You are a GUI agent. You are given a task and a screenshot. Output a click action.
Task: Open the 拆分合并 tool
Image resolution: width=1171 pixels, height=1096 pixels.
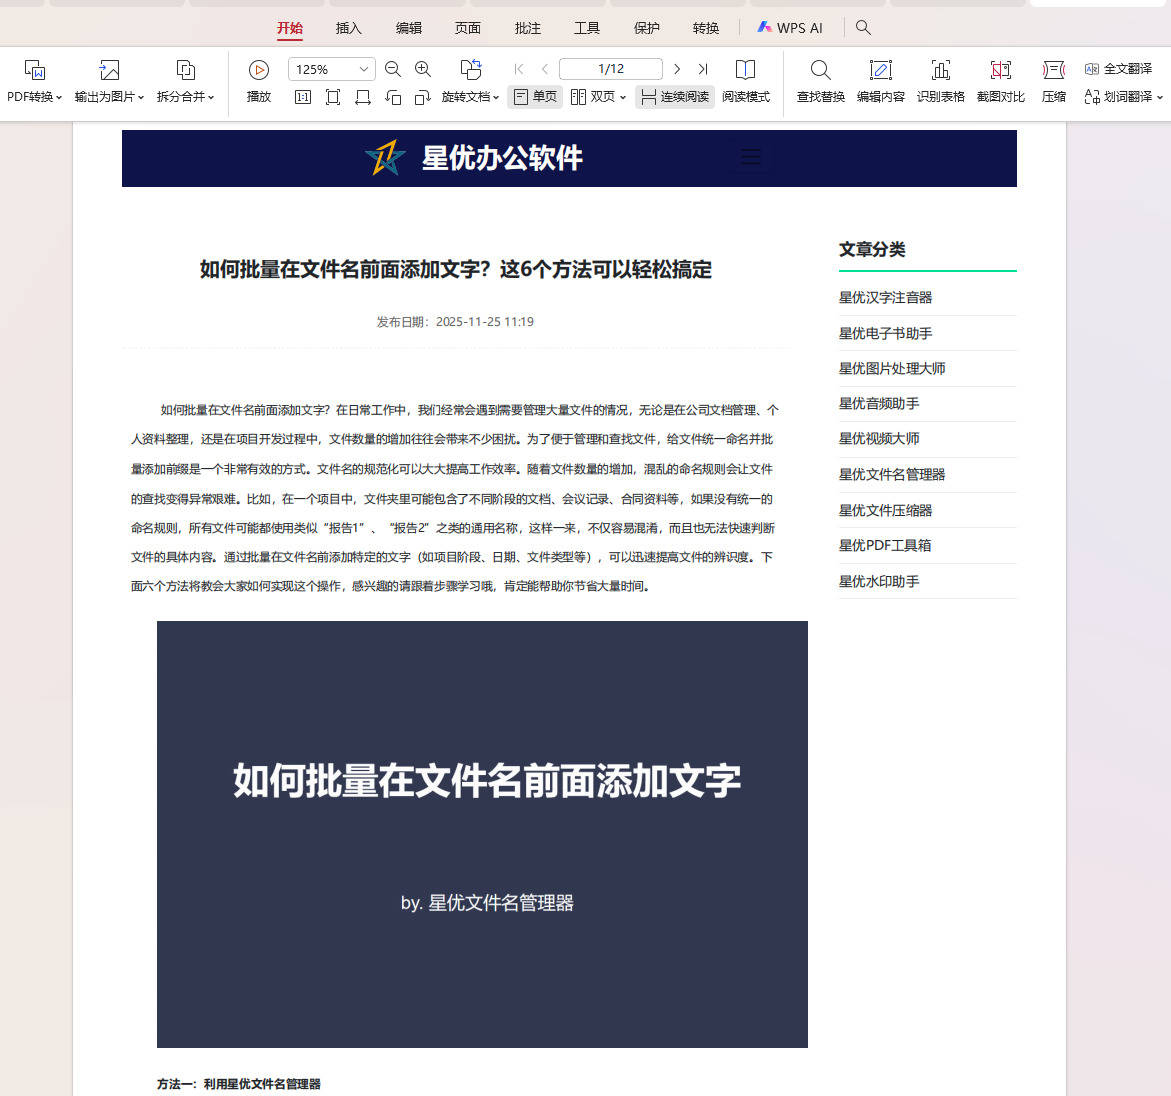[x=185, y=81]
